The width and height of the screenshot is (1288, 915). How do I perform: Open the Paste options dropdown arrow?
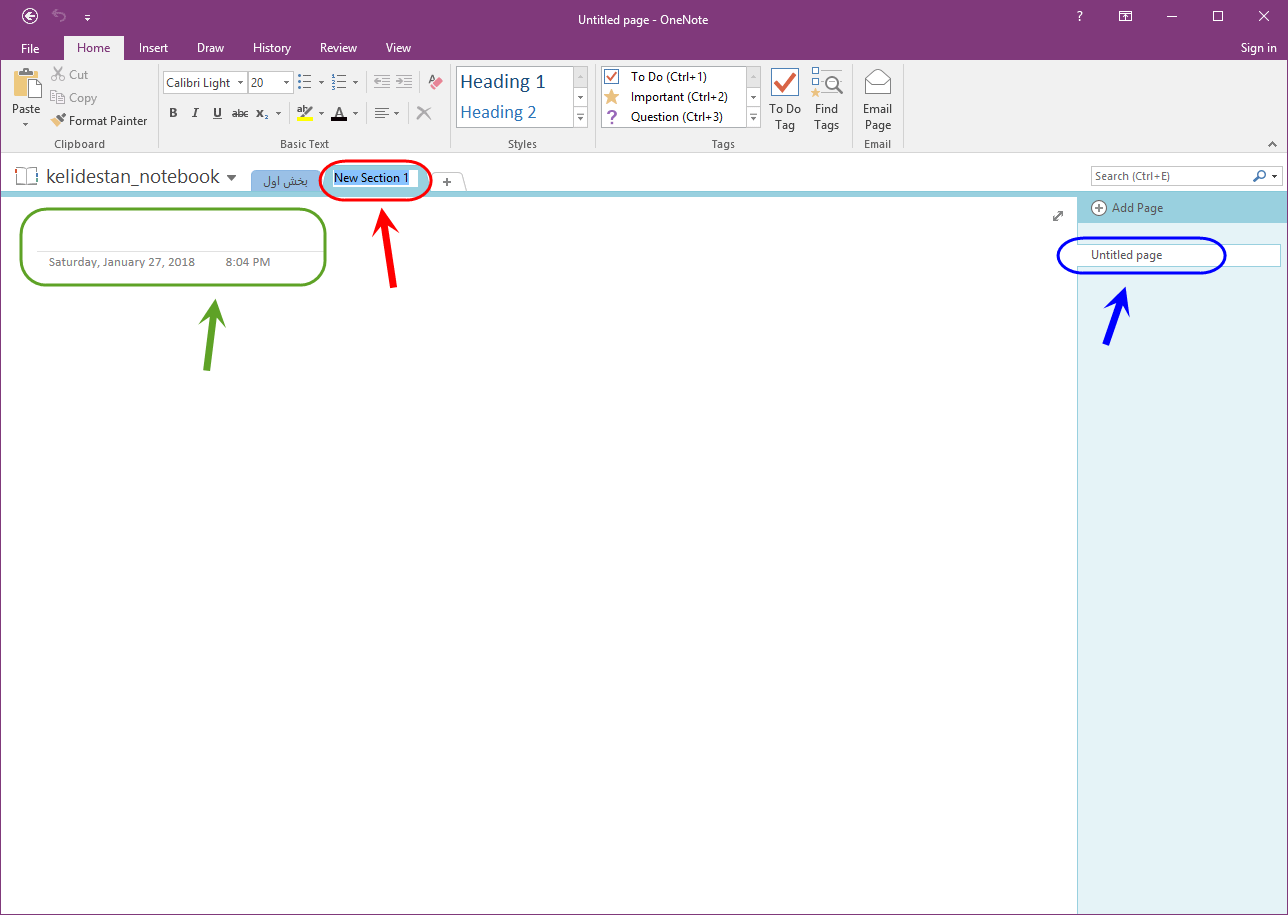[26, 125]
